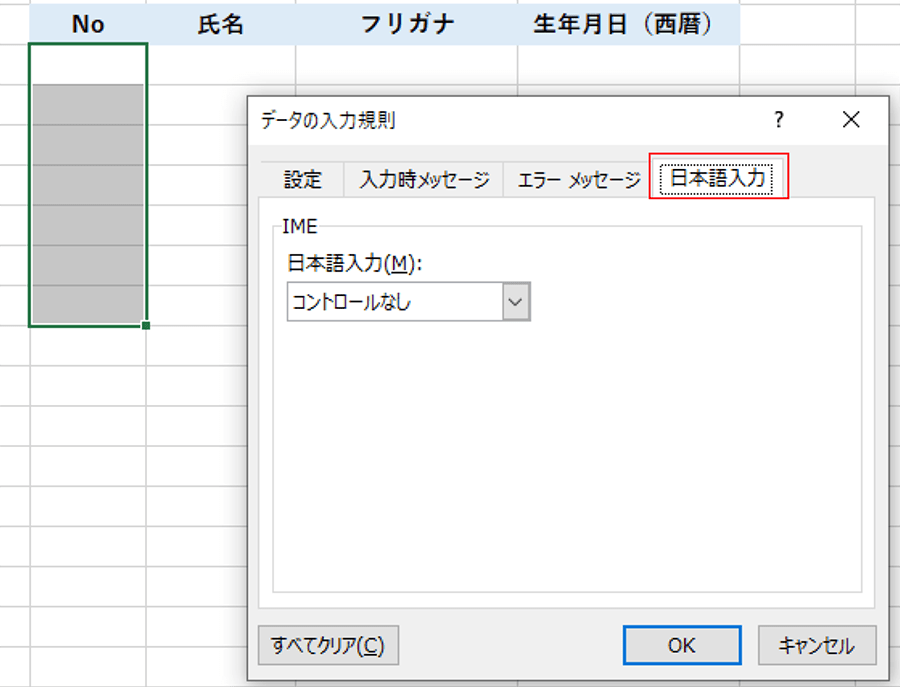Select the 氏名 header cell
The image size is (900, 687).
tap(221, 24)
